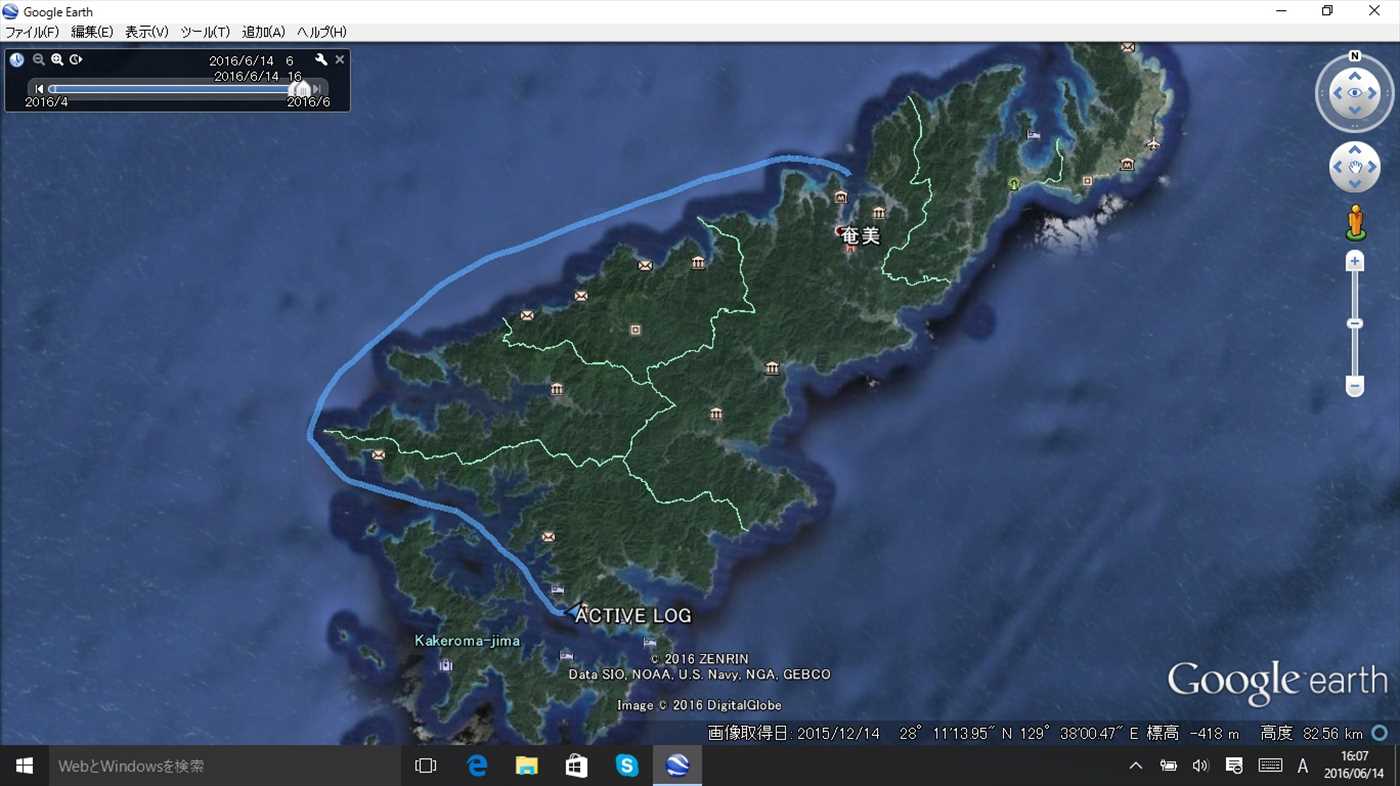This screenshot has height=786, width=1400.
Task: Click the time slider end thumb
Action: tap(304, 90)
